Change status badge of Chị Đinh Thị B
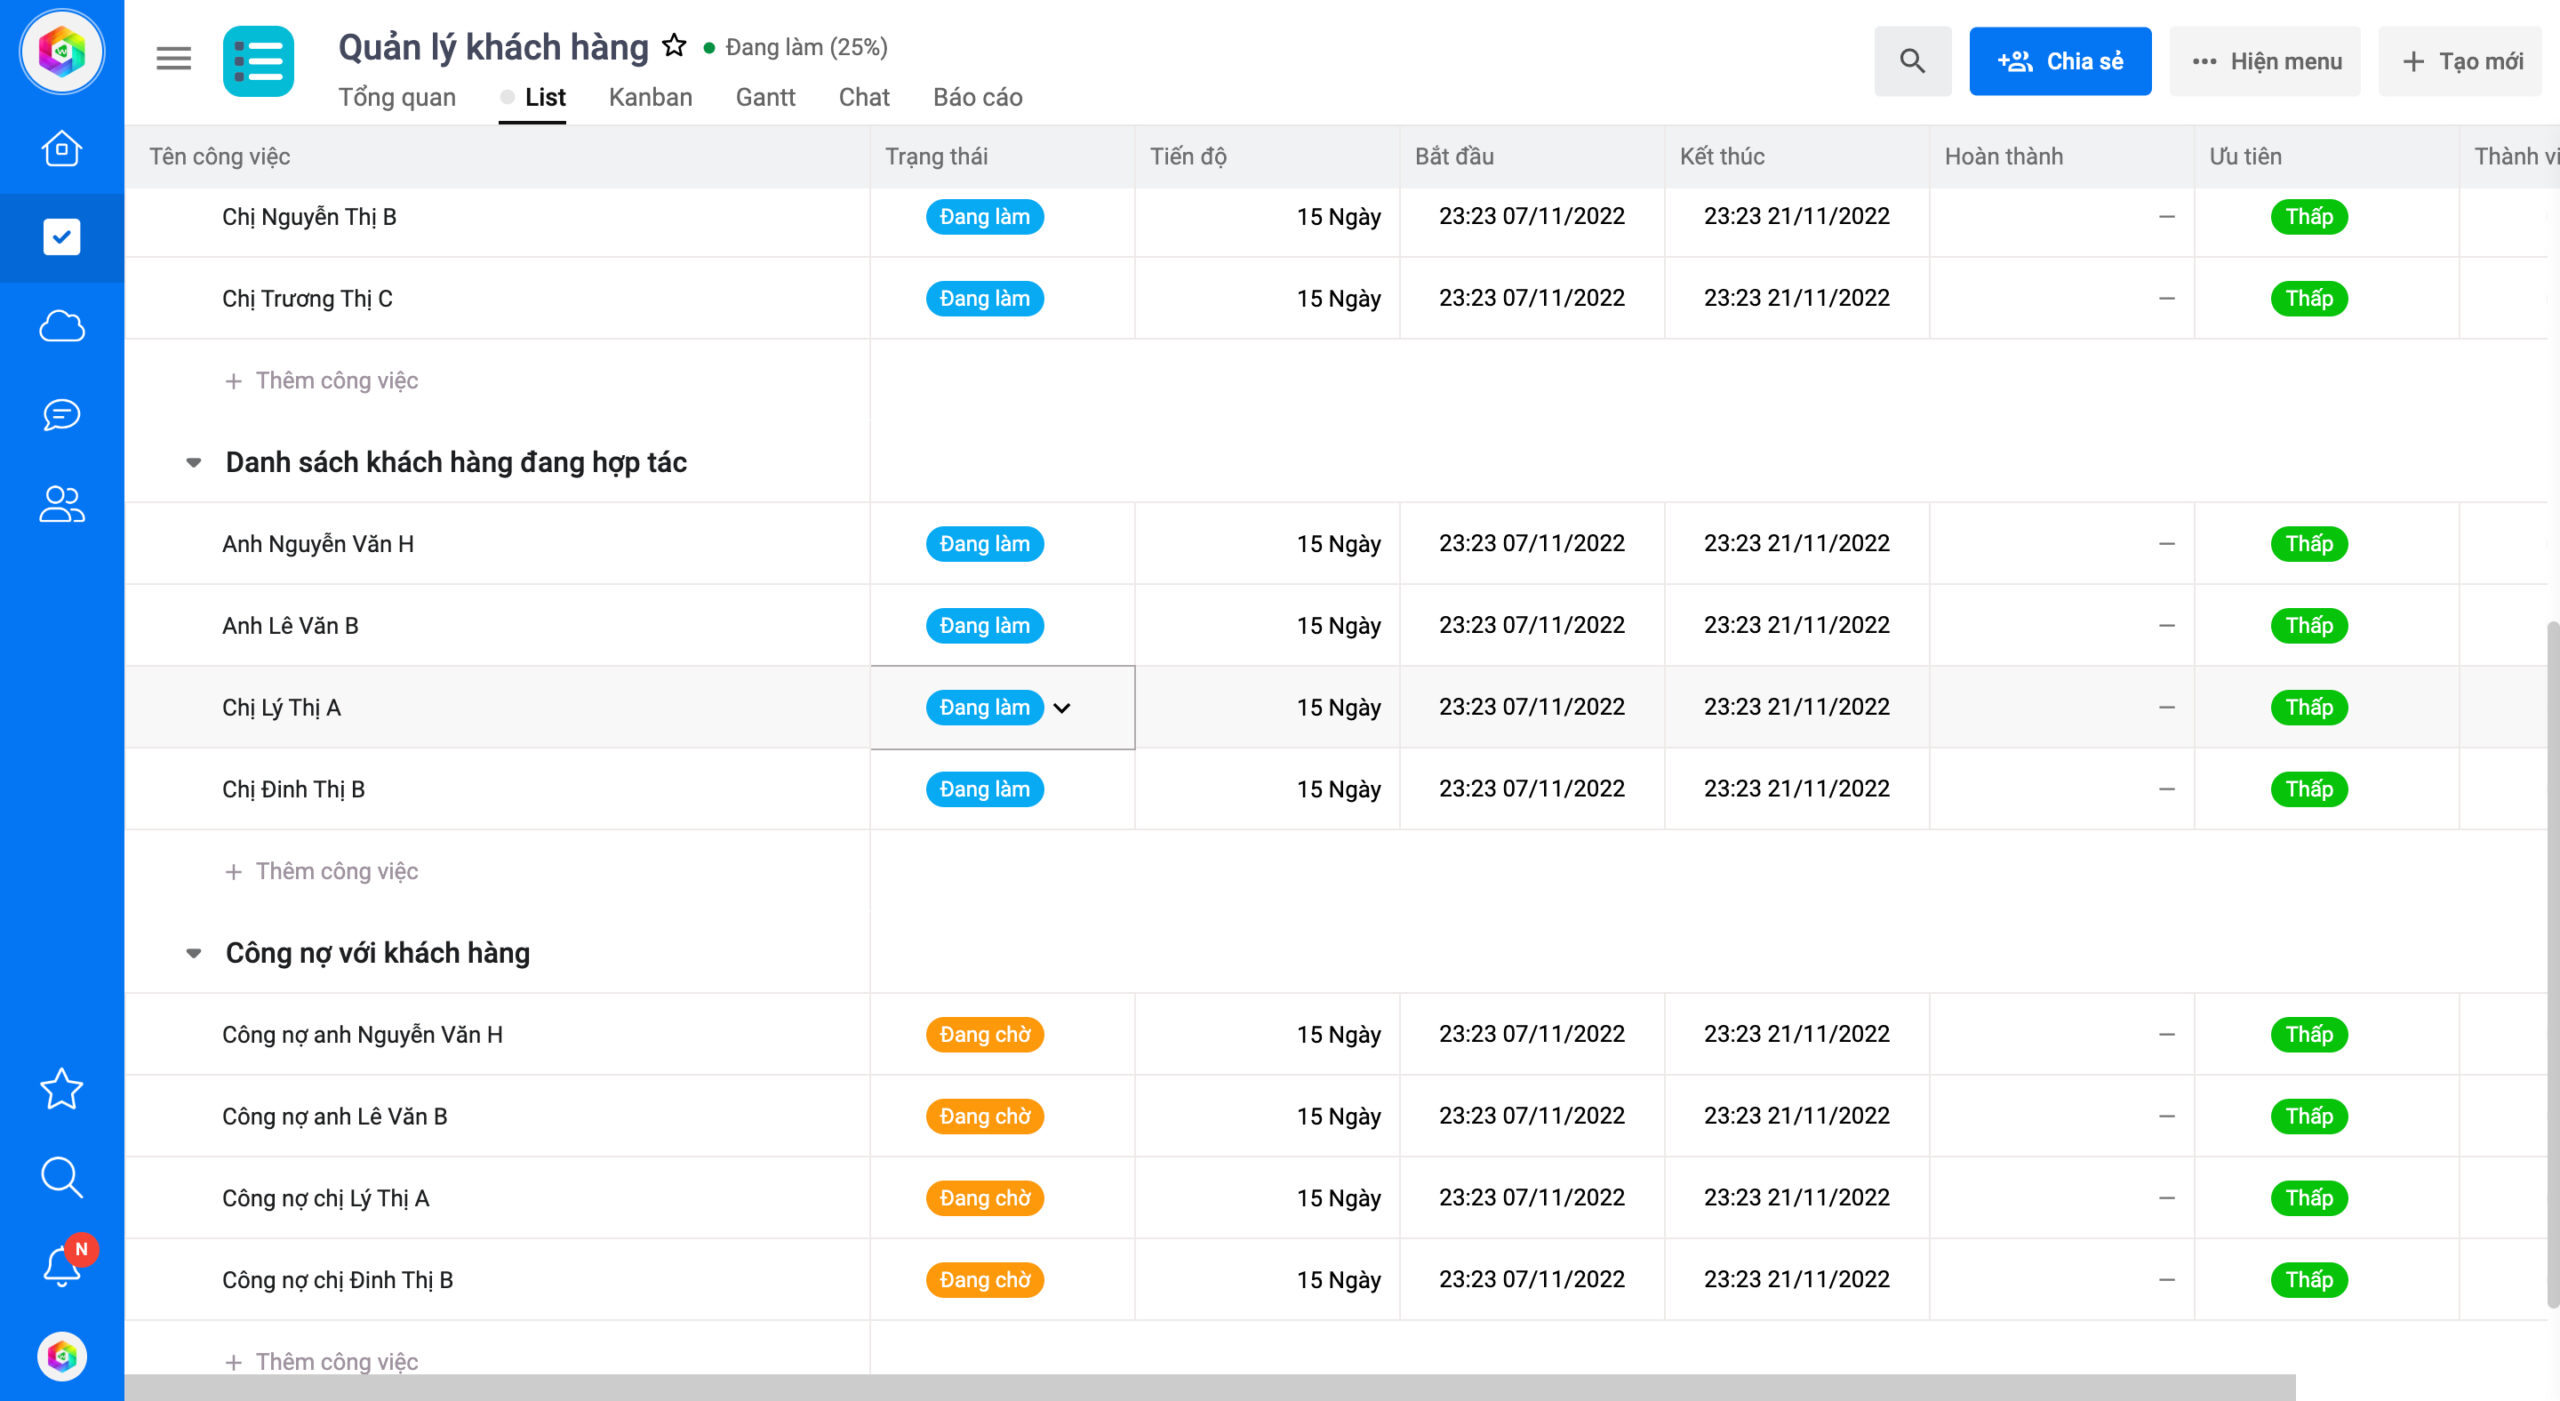 pos(985,790)
